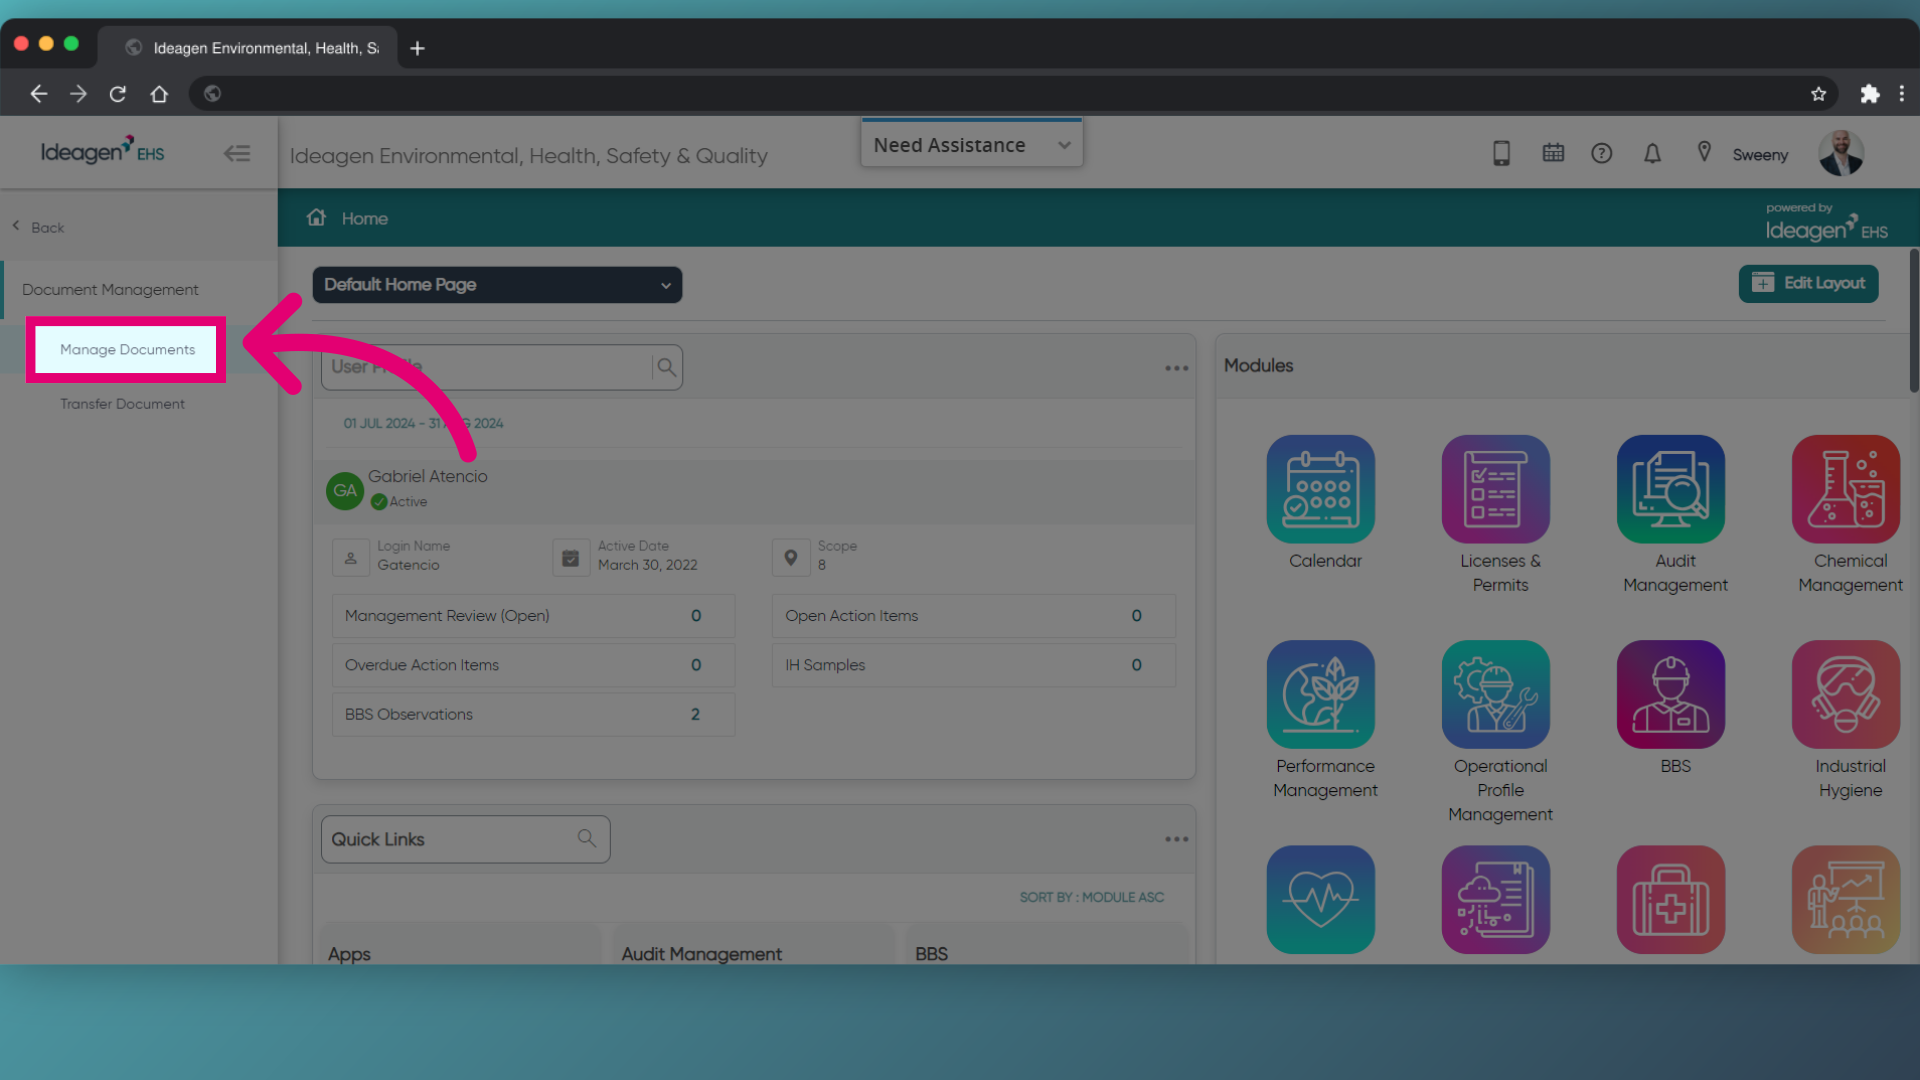The width and height of the screenshot is (1920, 1080).
Task: Open the Licenses & Permits module
Action: [1495, 489]
